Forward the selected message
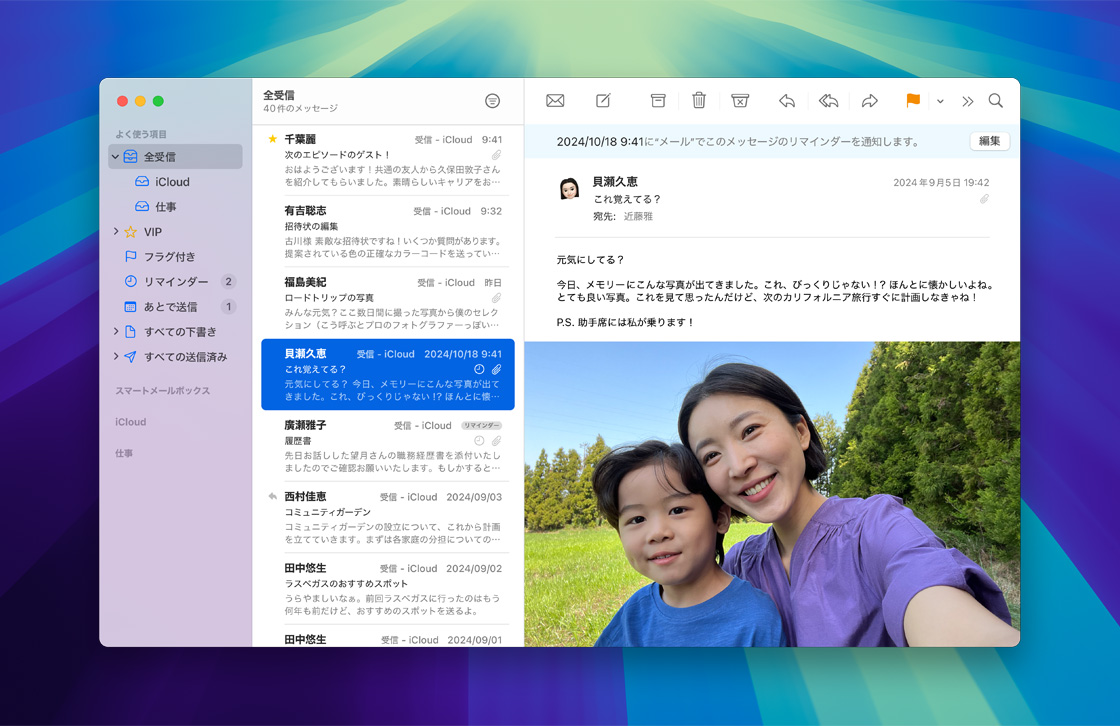This screenshot has width=1120, height=726. (x=870, y=101)
